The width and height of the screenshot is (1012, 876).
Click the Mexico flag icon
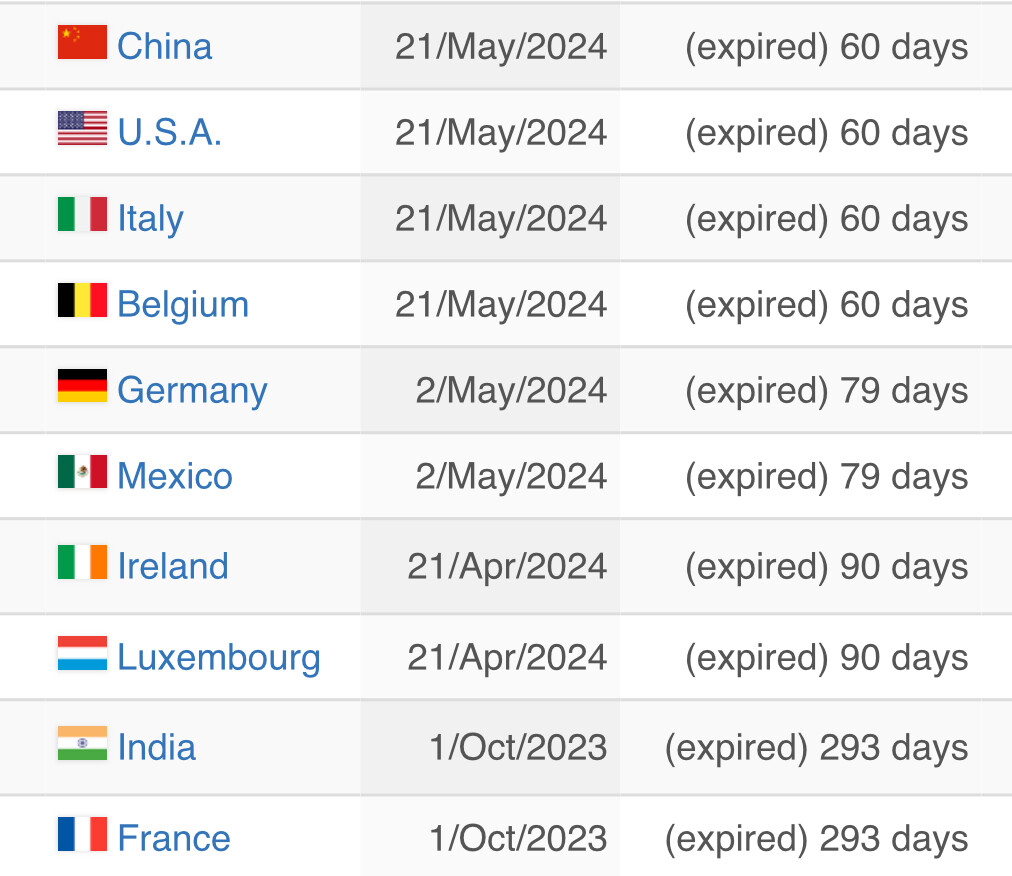coord(82,472)
